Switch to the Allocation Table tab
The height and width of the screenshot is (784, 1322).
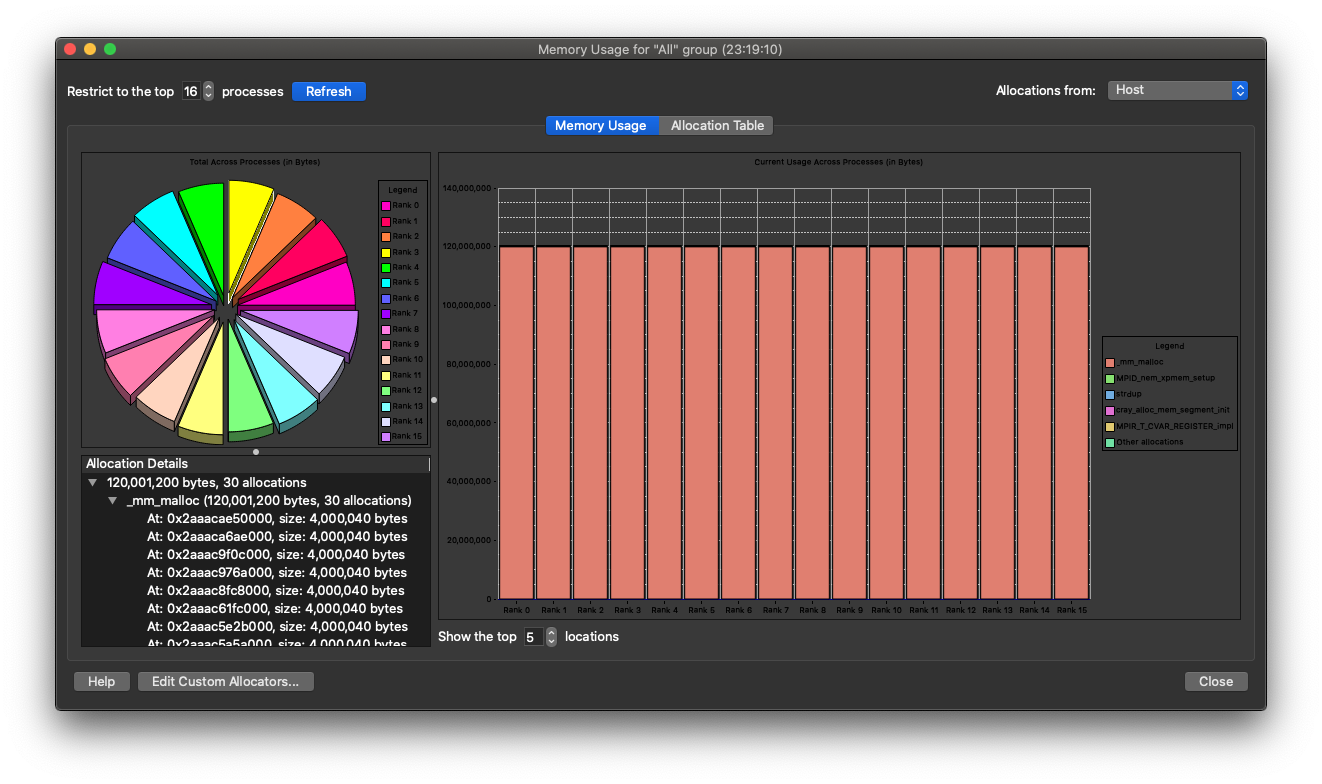(x=717, y=125)
